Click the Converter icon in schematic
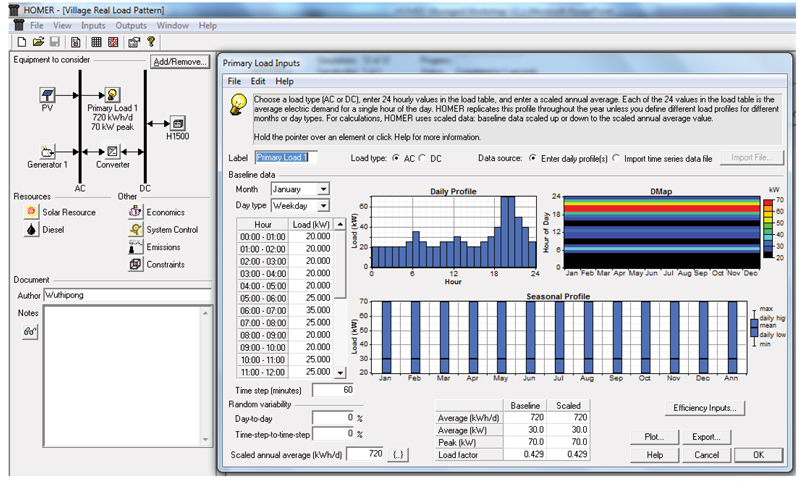 113,151
